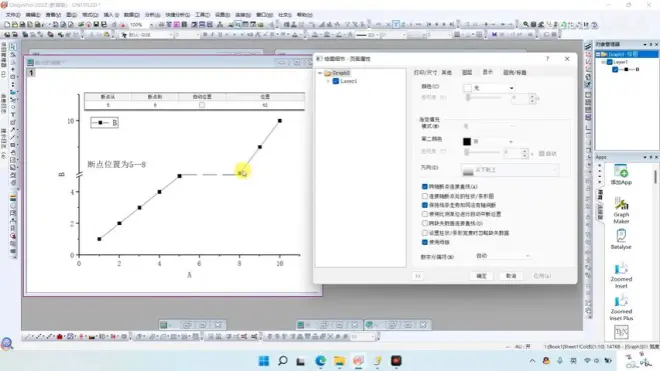The image size is (660, 371).
Task: Launch the Zoomed Inset app
Action: (x=621, y=275)
